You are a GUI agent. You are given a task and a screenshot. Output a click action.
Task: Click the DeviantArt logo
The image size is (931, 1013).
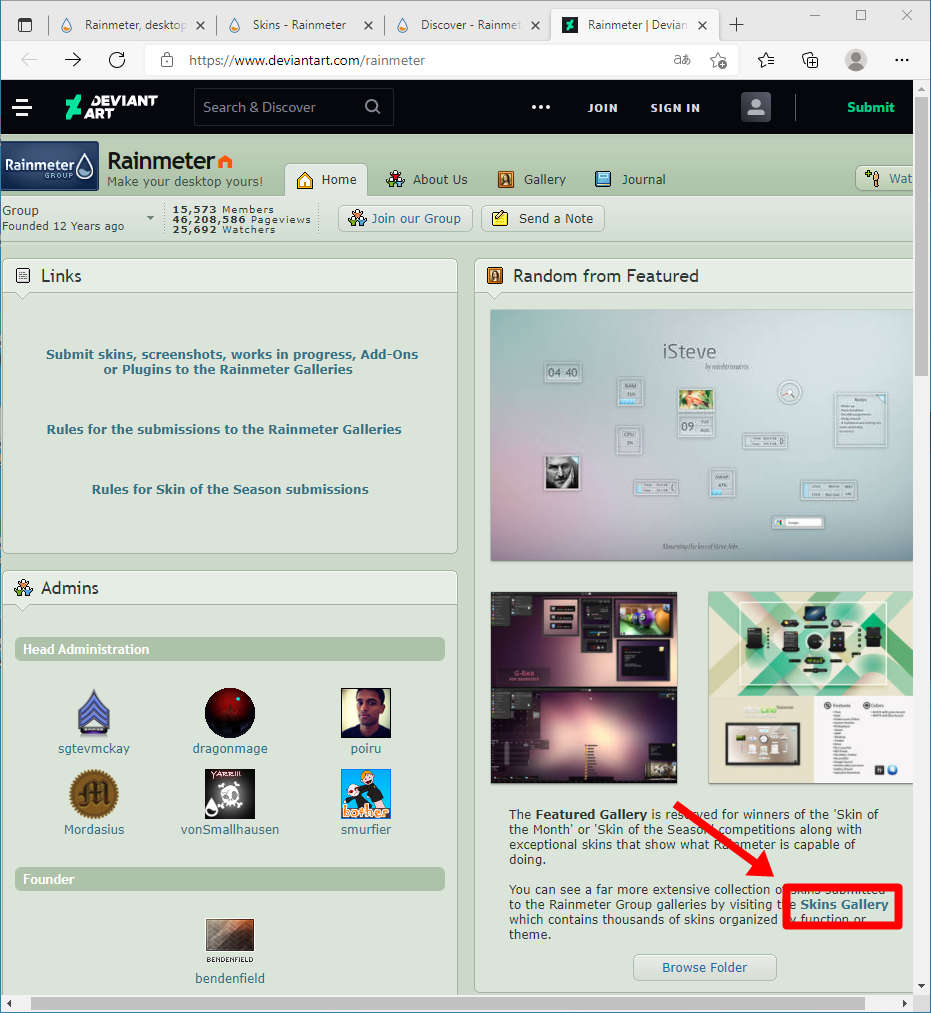(x=111, y=107)
